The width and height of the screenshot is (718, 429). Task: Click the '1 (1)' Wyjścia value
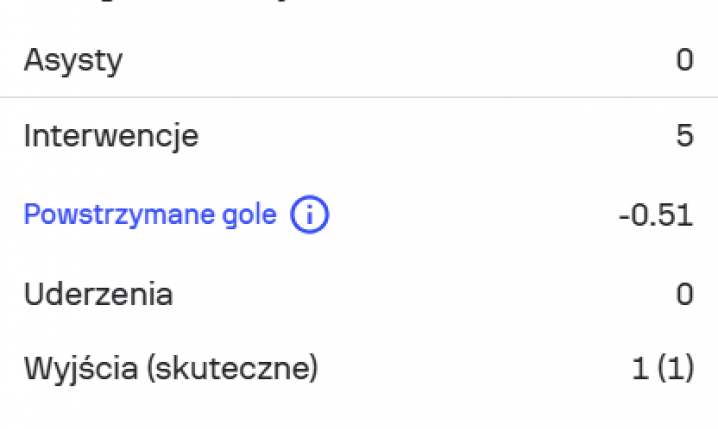663,369
